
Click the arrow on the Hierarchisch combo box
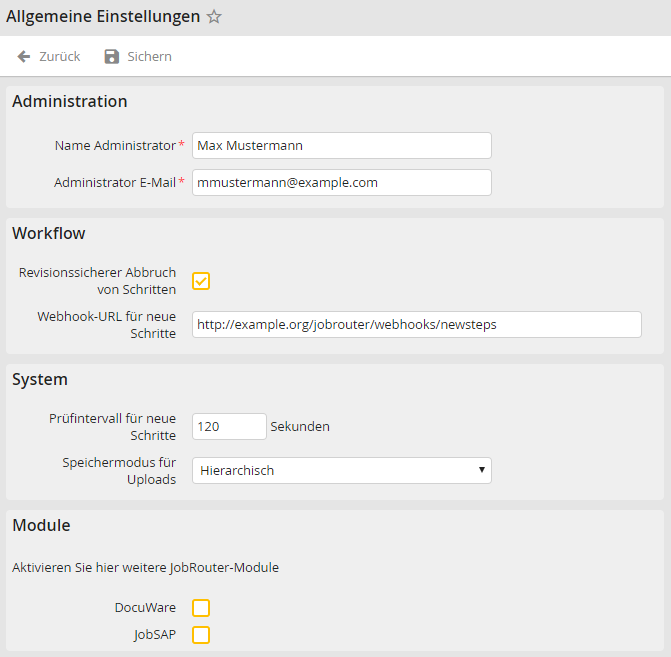[481, 470]
